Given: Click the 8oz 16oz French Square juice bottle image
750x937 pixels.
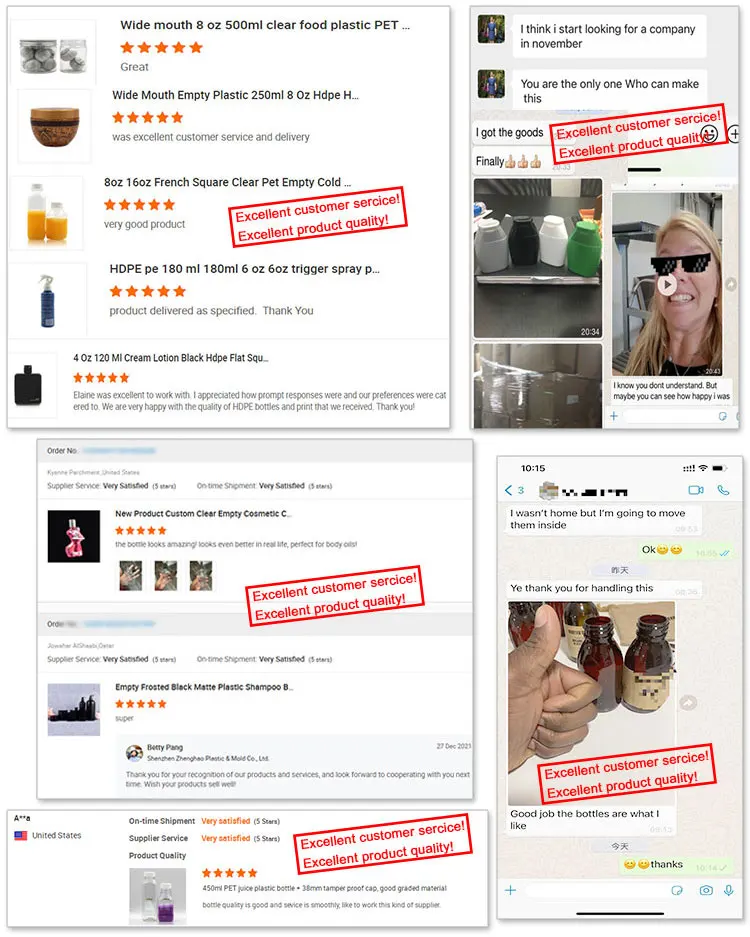Looking at the screenshot, I should (x=47, y=213).
